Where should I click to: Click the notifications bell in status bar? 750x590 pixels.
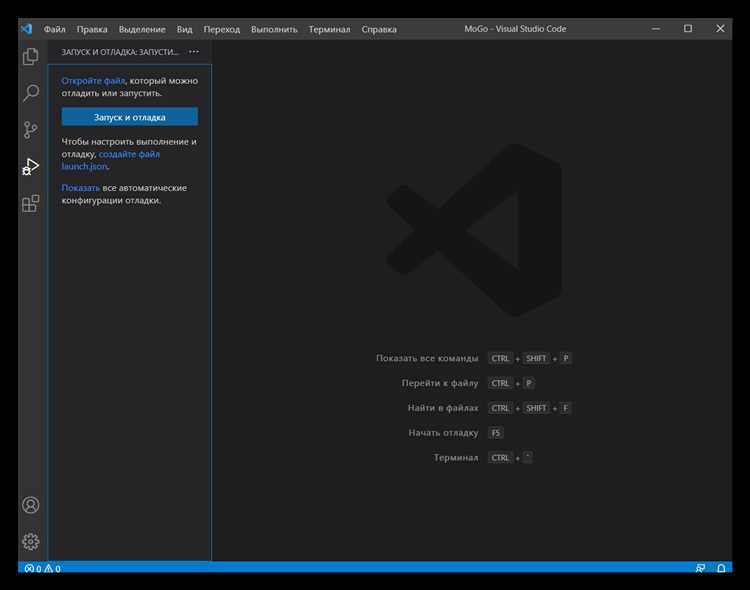722,569
